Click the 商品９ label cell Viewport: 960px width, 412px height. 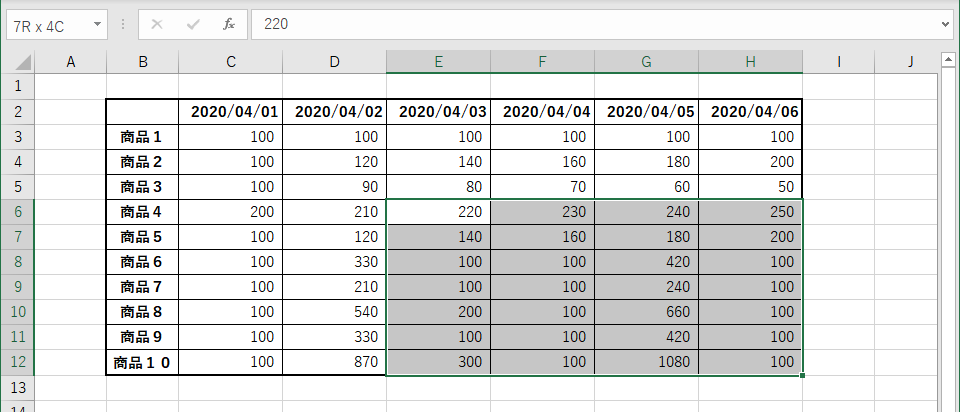pos(143,337)
